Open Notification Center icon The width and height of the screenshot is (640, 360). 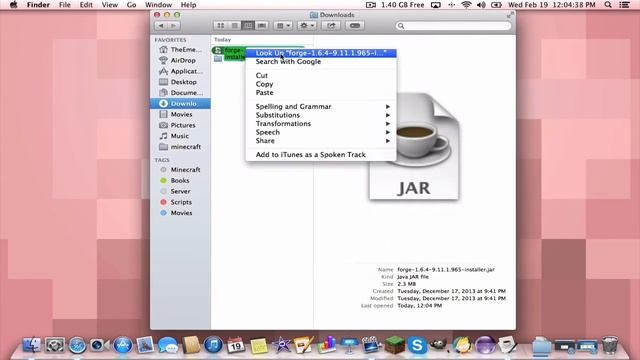click(x=624, y=5)
